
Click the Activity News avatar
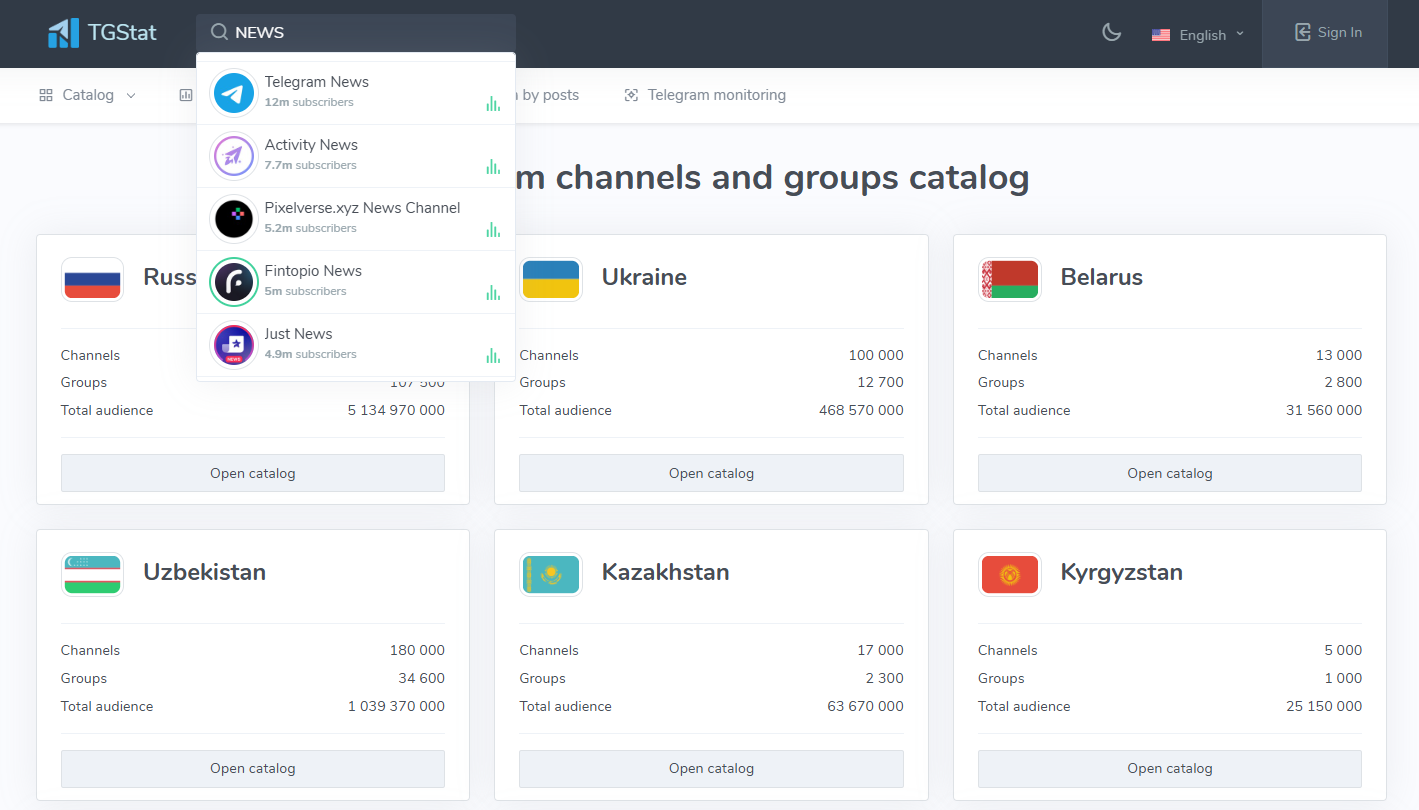pos(234,156)
